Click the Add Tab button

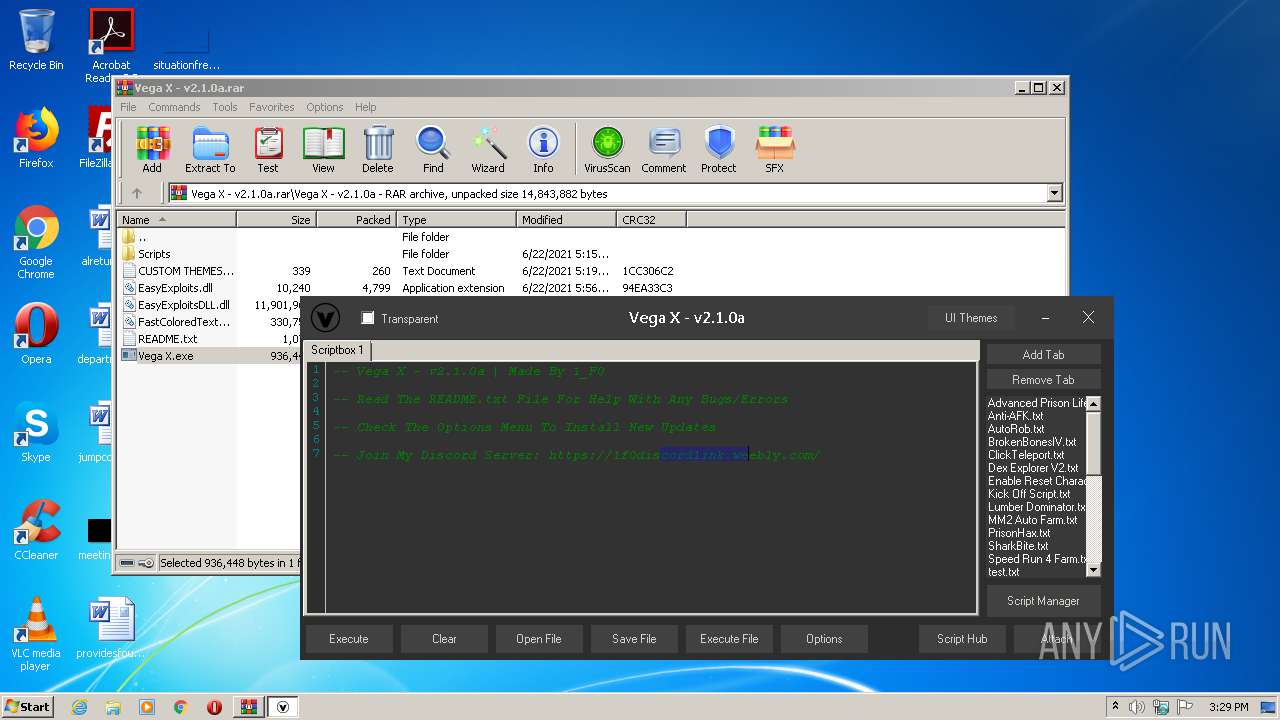[1043, 355]
